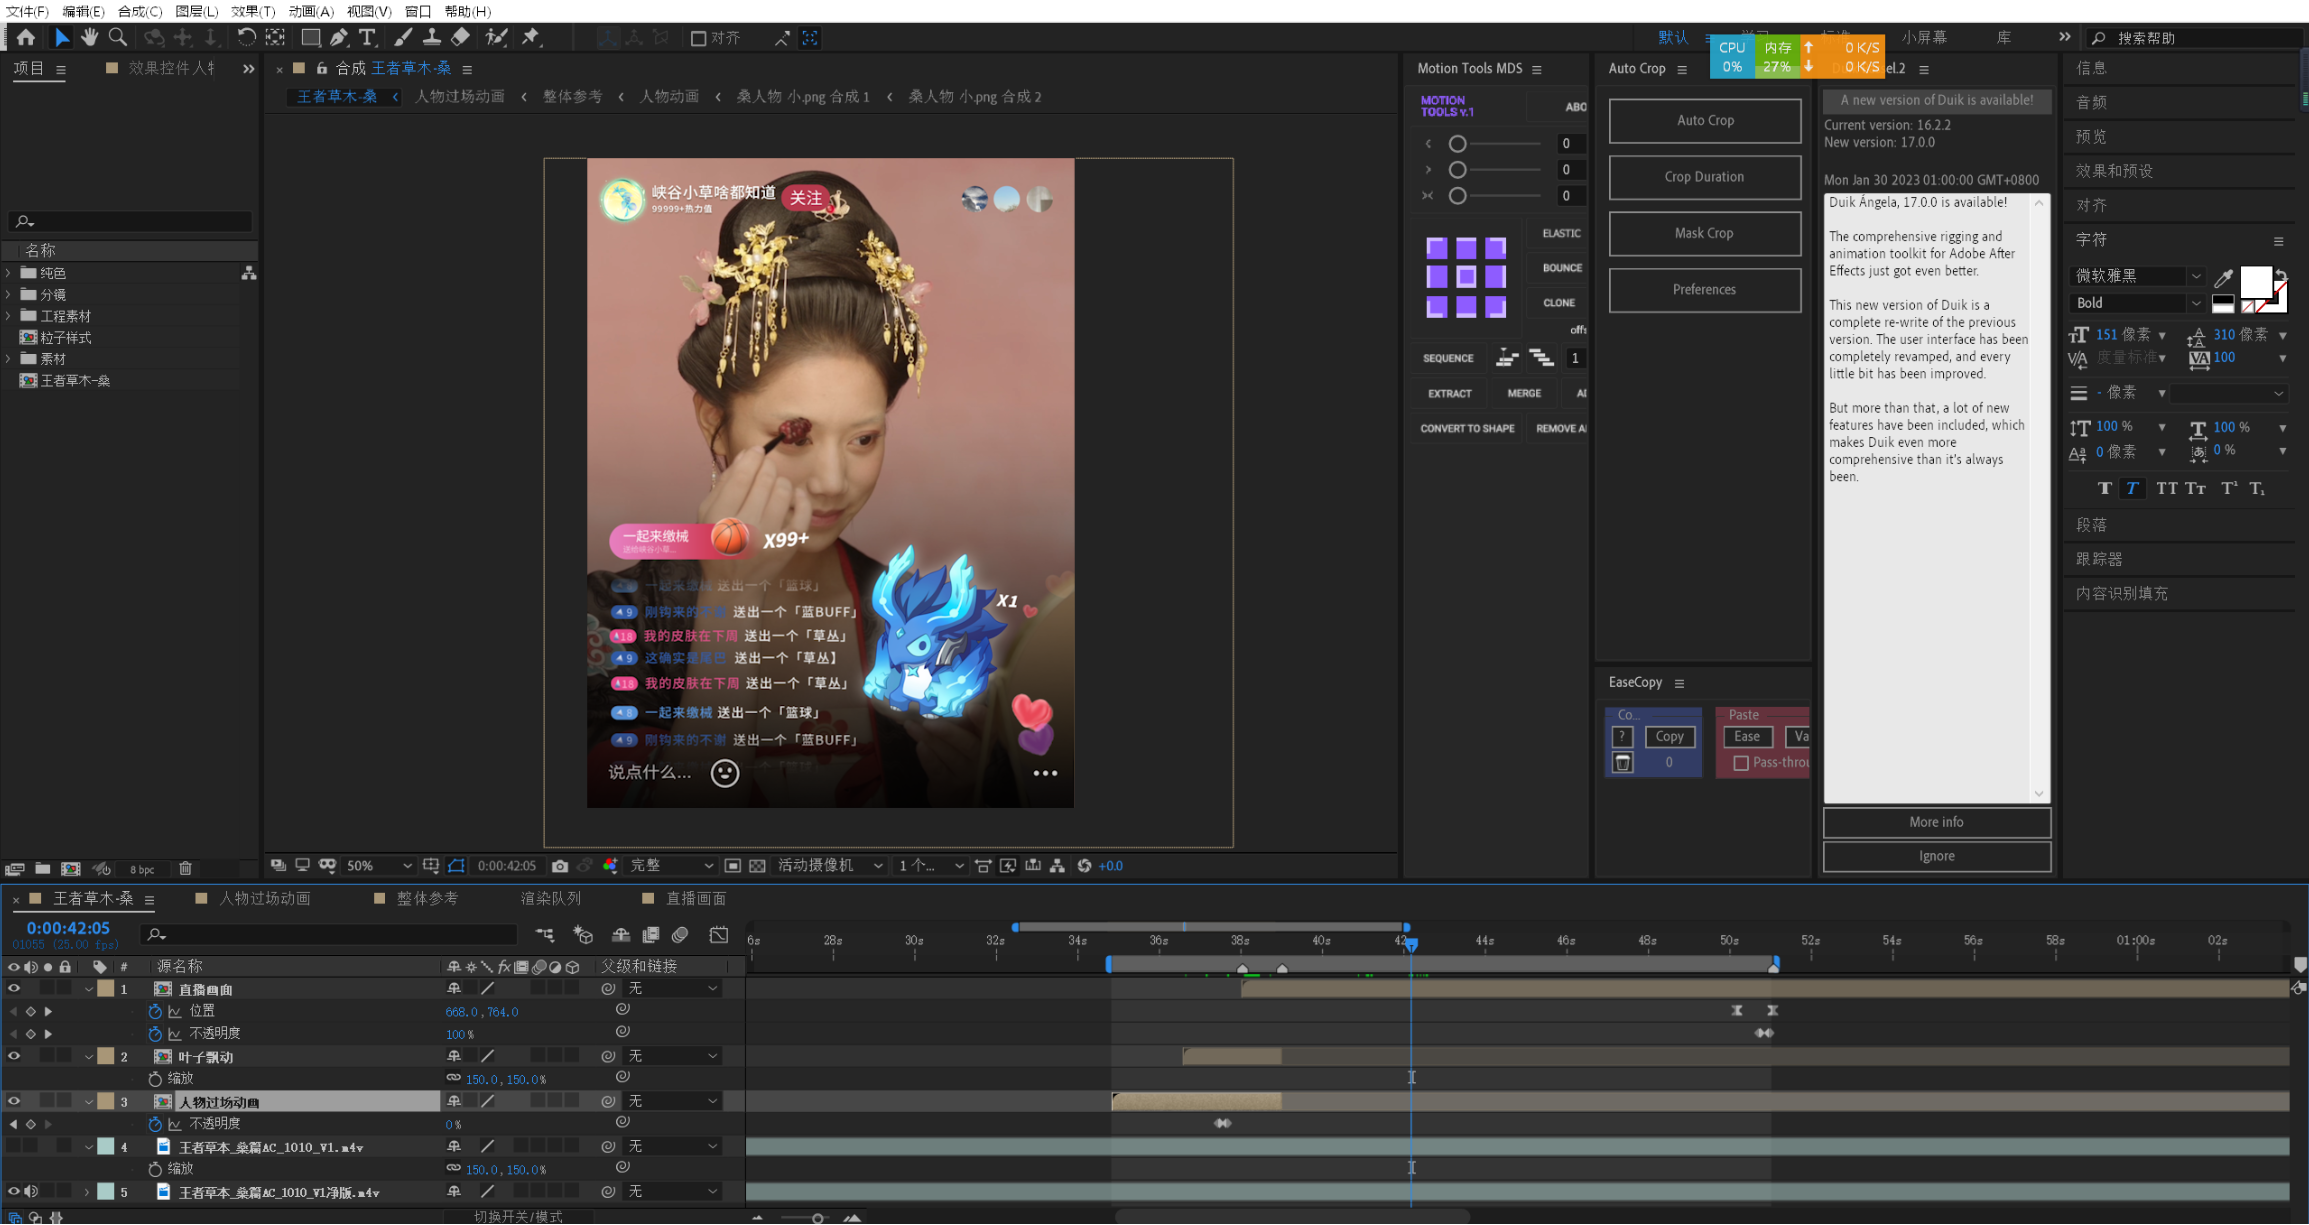Take snapshot with camera icon in viewer
The height and width of the screenshot is (1225, 2309).
[x=560, y=866]
